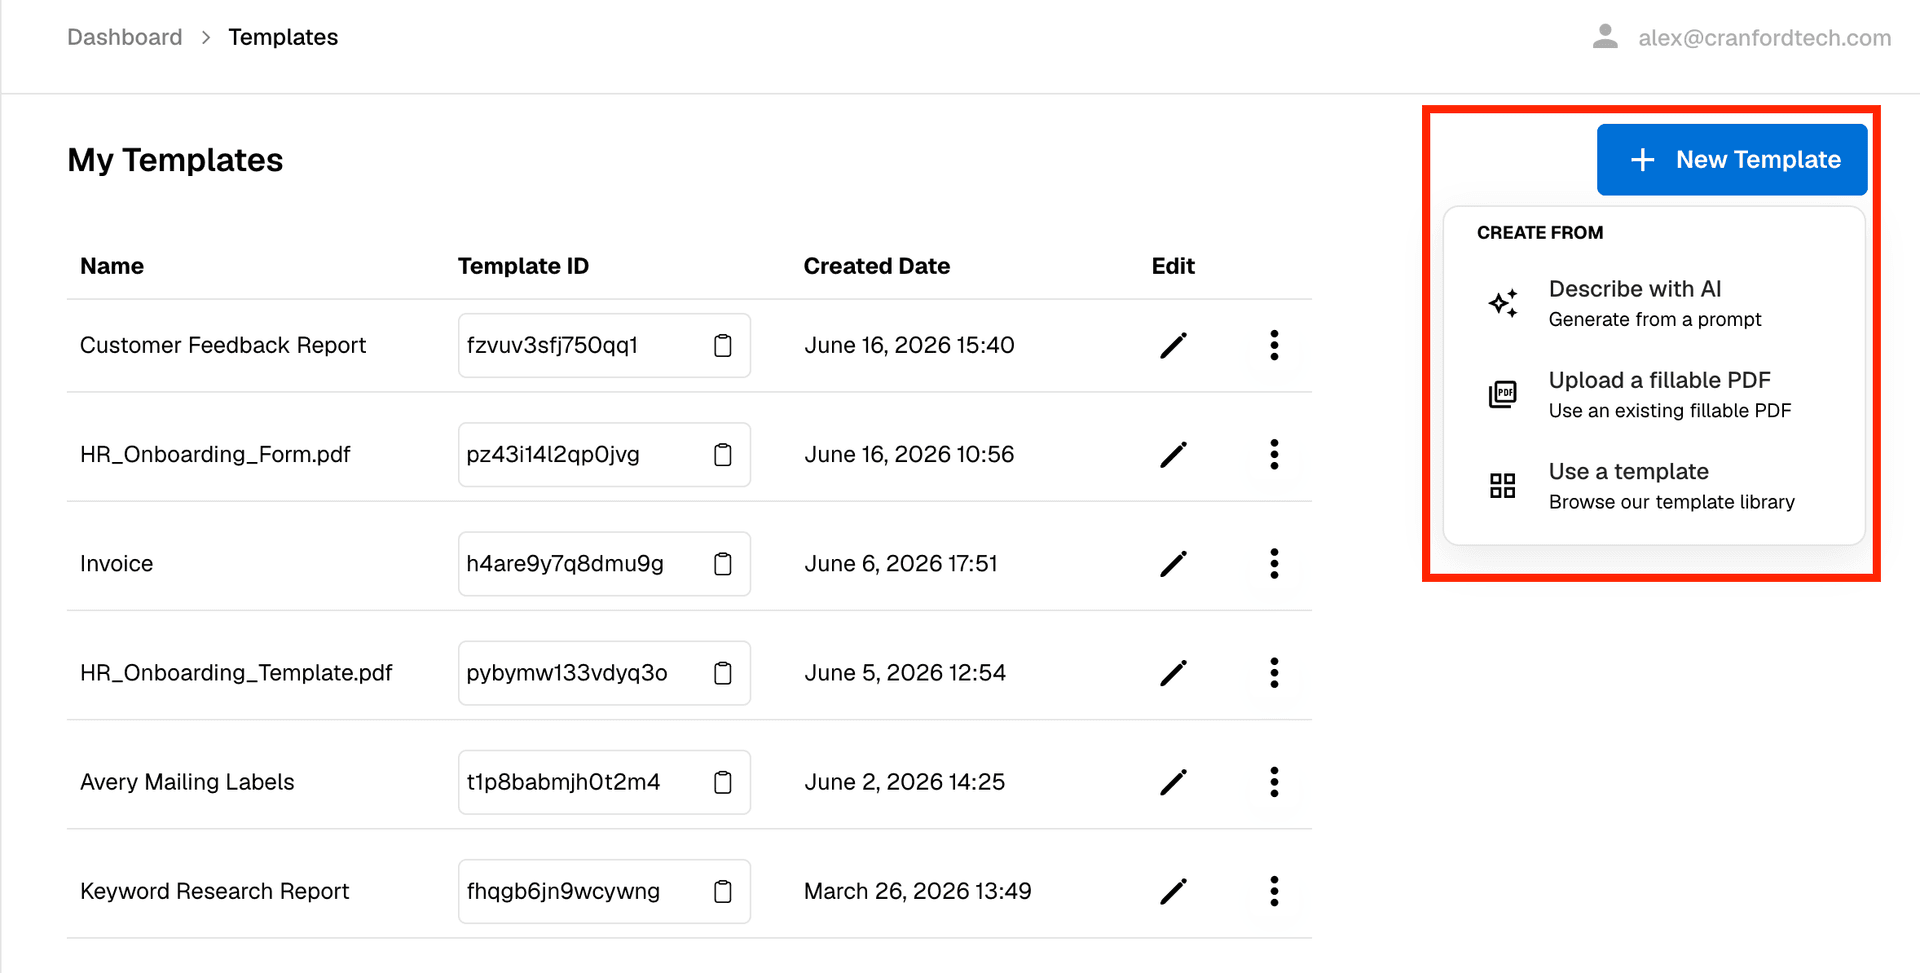Click date June 2, 2026 14:25
Viewport: 1920px width, 973px height.
pos(904,781)
